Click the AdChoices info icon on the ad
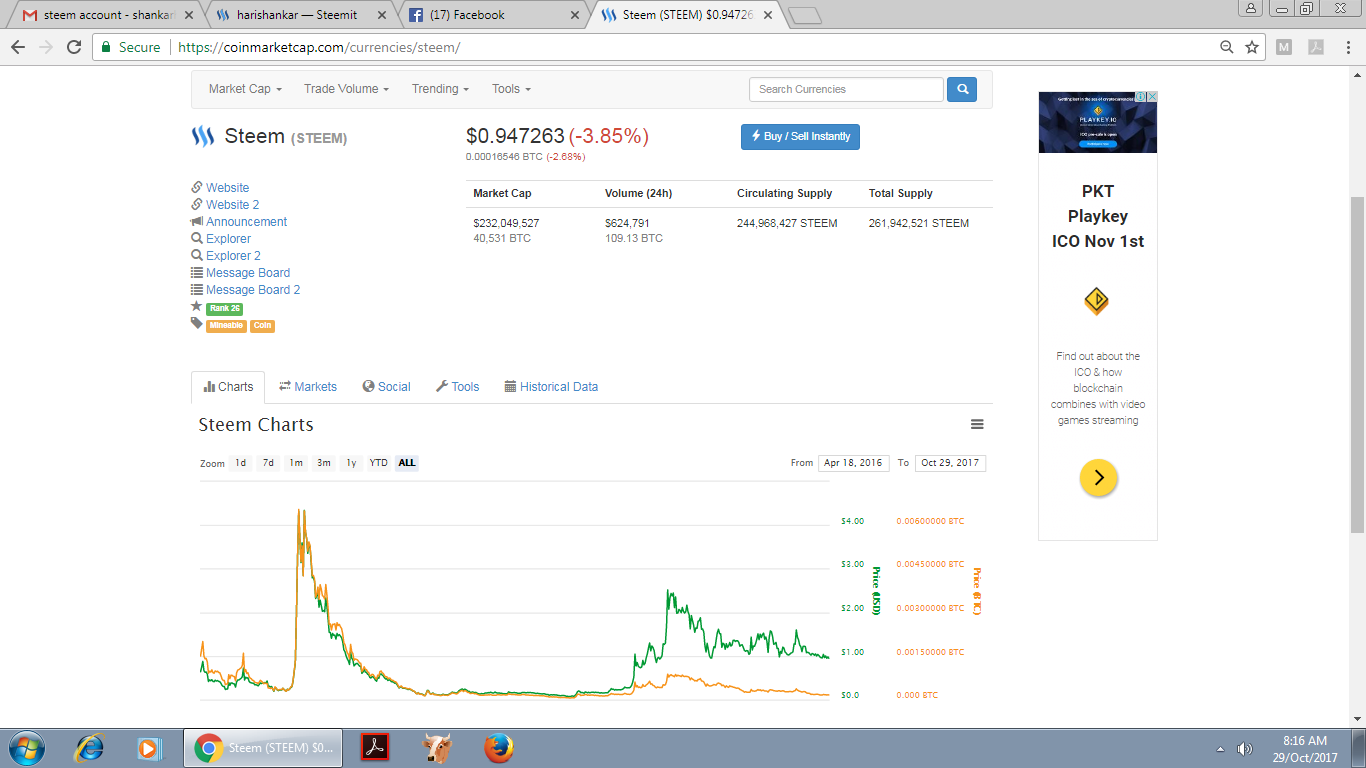Image resolution: width=1366 pixels, height=768 pixels. point(1141,97)
